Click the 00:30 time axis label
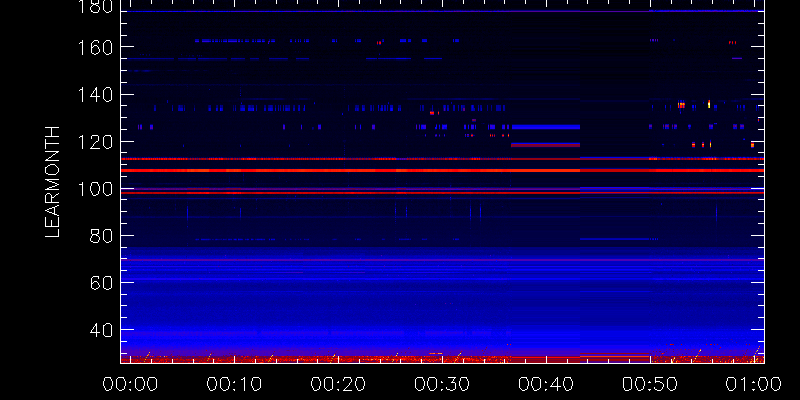Screen dimensions: 800x400 pos(442,384)
